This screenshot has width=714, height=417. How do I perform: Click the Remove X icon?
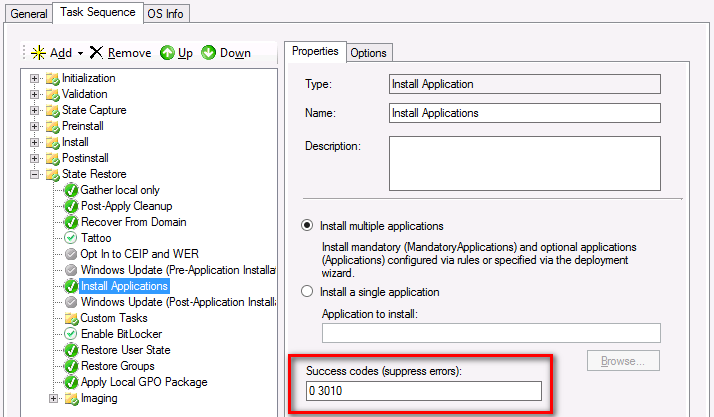(96, 52)
